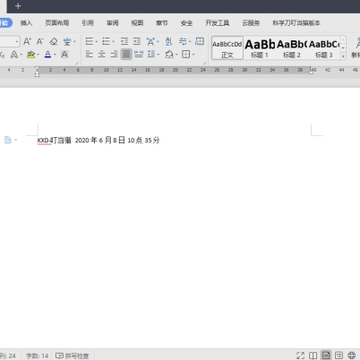Screen dimensions: 360x360
Task: Enter full screen view from status bar
Action: tap(301, 355)
